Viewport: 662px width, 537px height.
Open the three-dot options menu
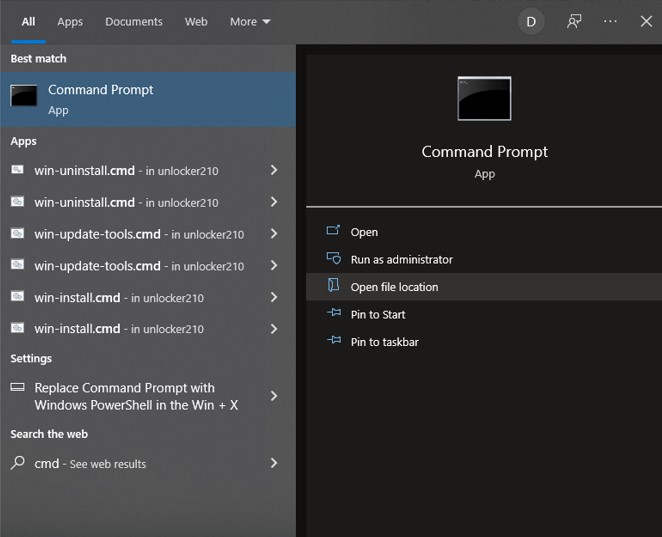tap(610, 21)
